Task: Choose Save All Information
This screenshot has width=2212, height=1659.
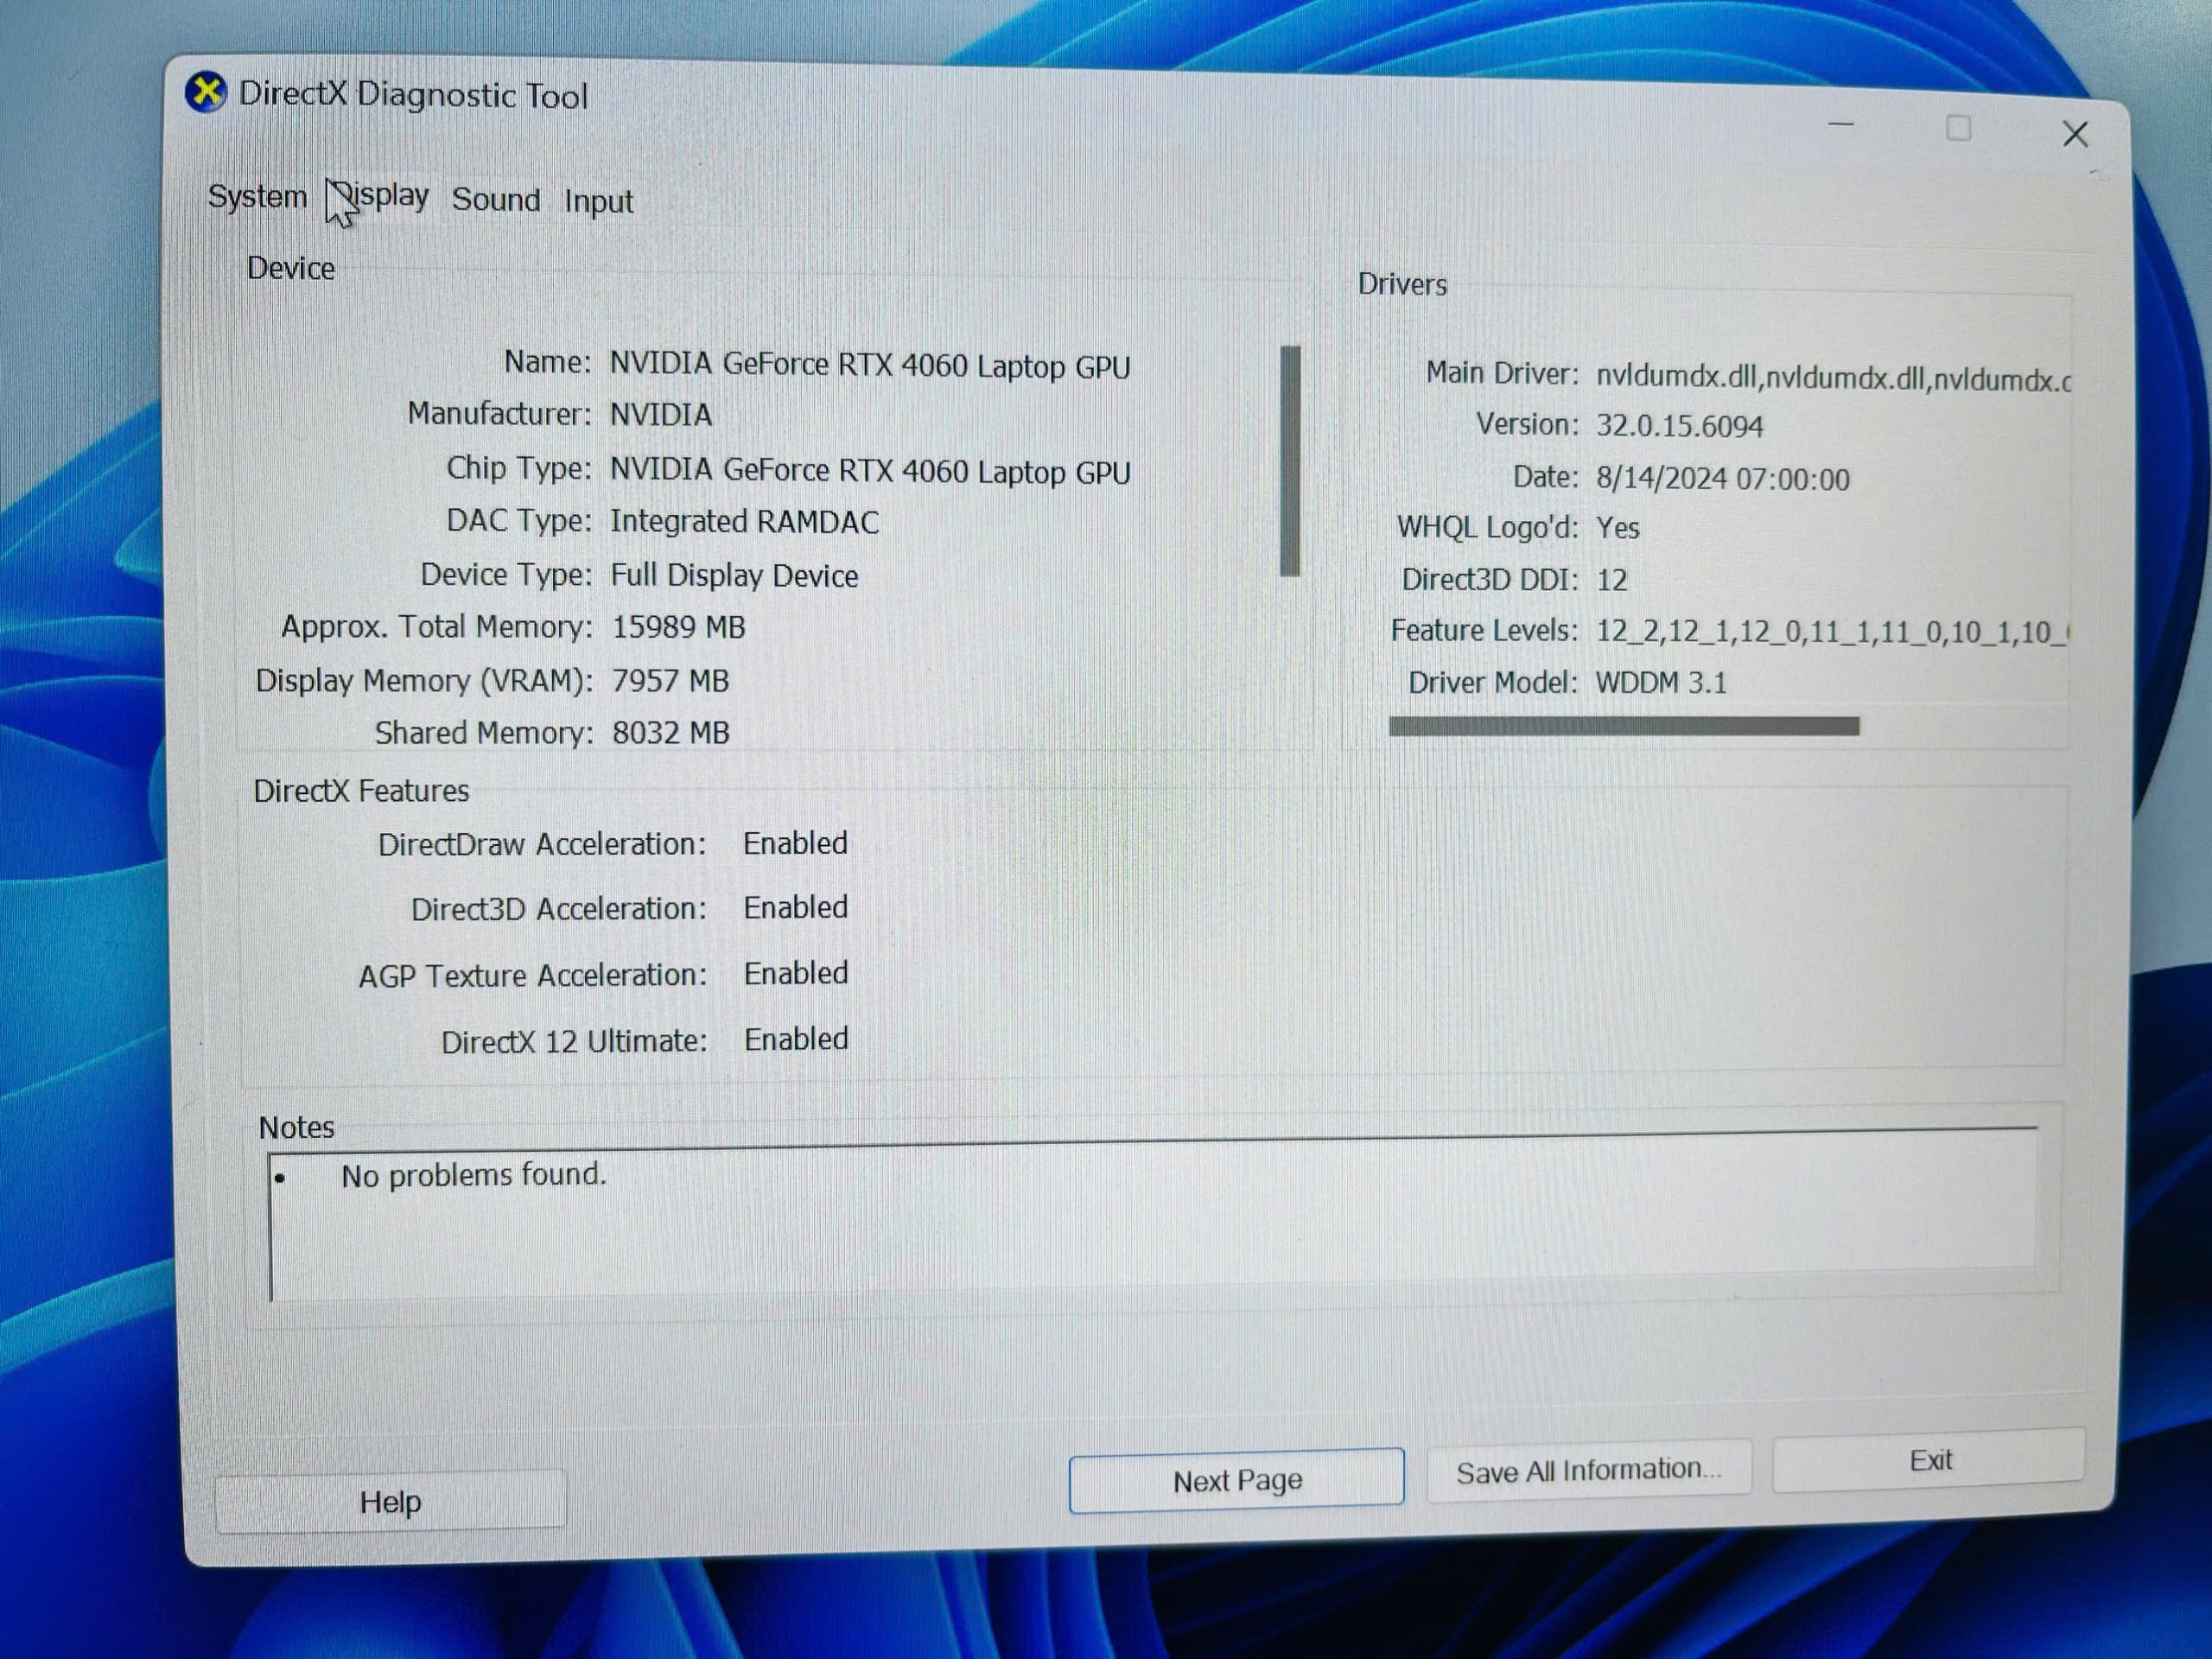Action: click(x=1588, y=1470)
